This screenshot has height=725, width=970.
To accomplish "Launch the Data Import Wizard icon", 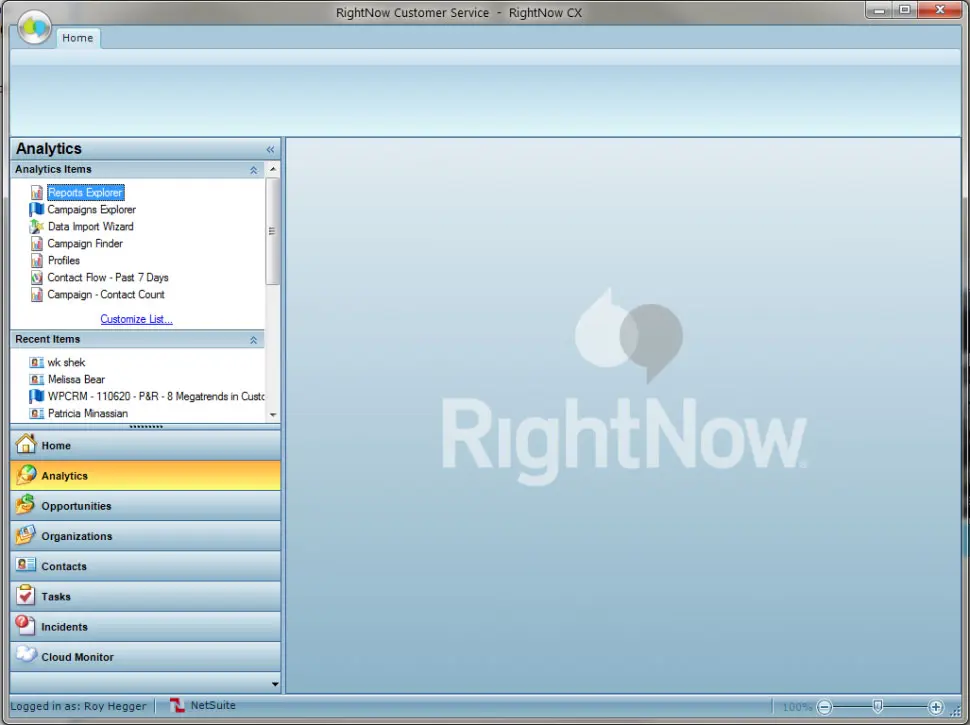I will tap(37, 227).
